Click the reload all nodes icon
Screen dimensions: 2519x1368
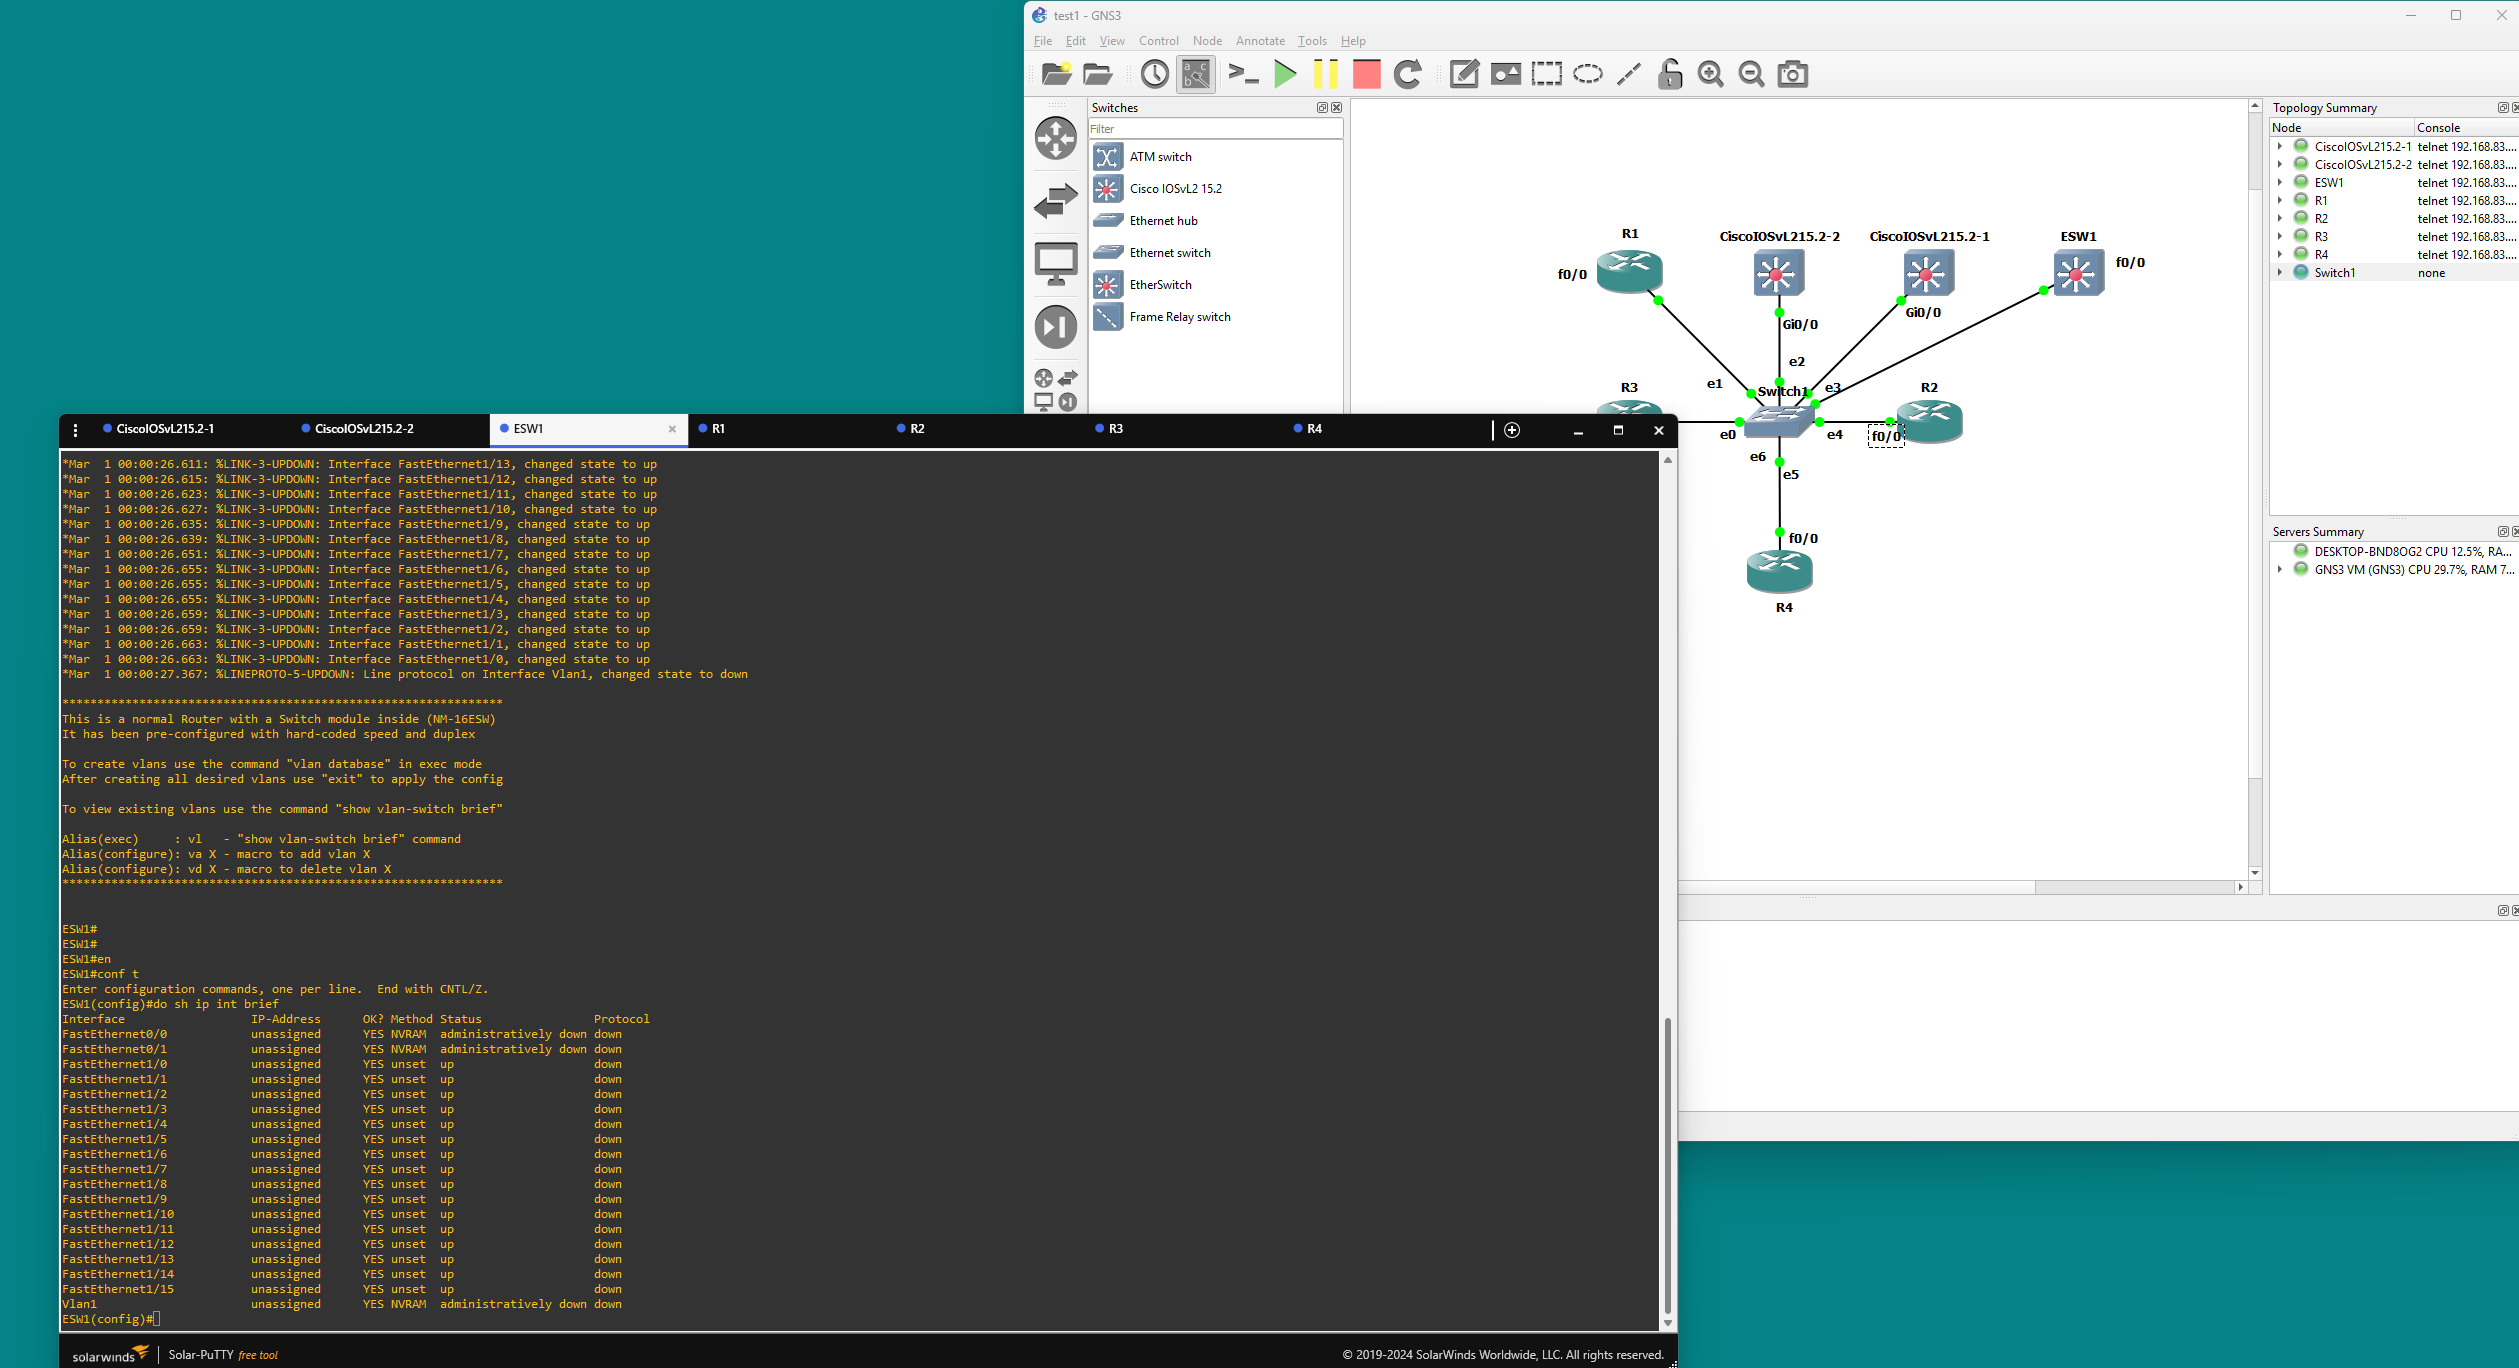1408,74
